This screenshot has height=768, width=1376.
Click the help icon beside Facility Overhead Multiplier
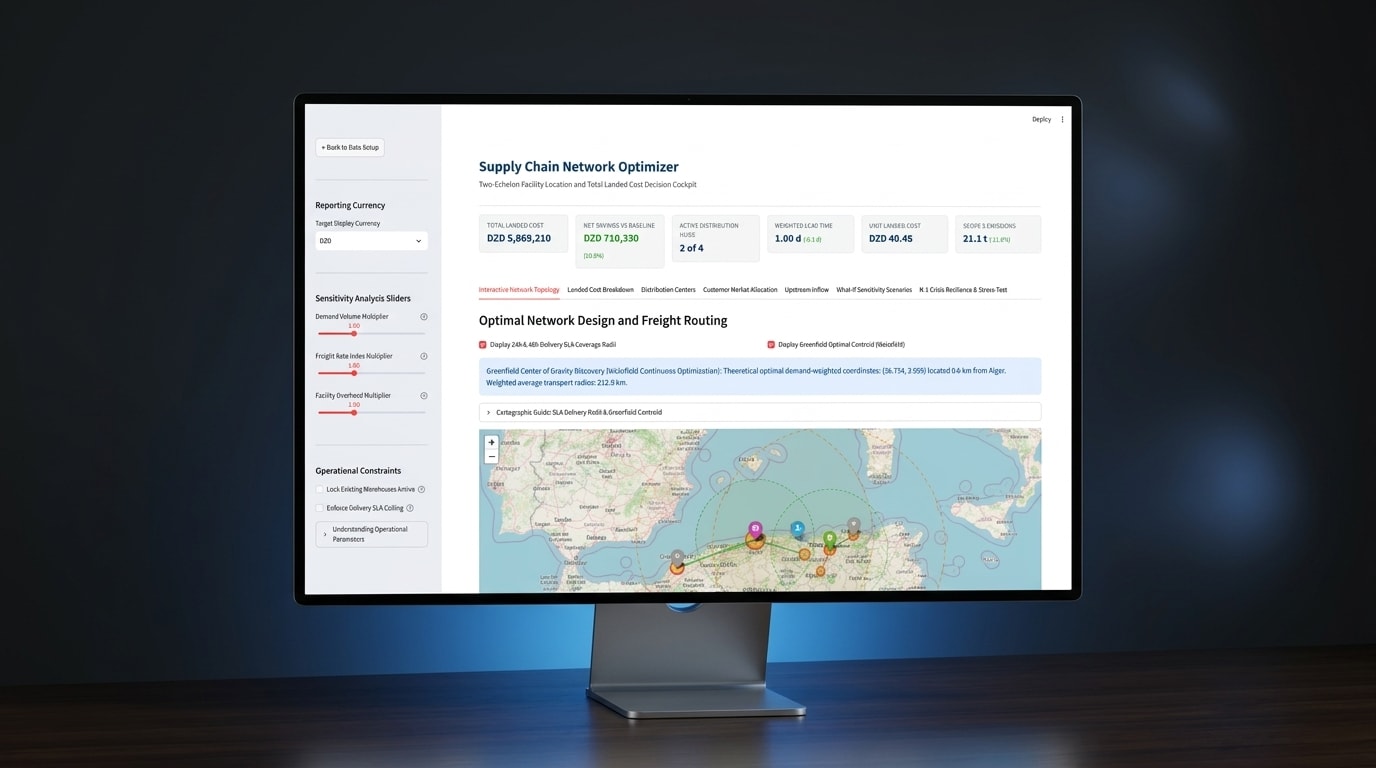coord(424,396)
